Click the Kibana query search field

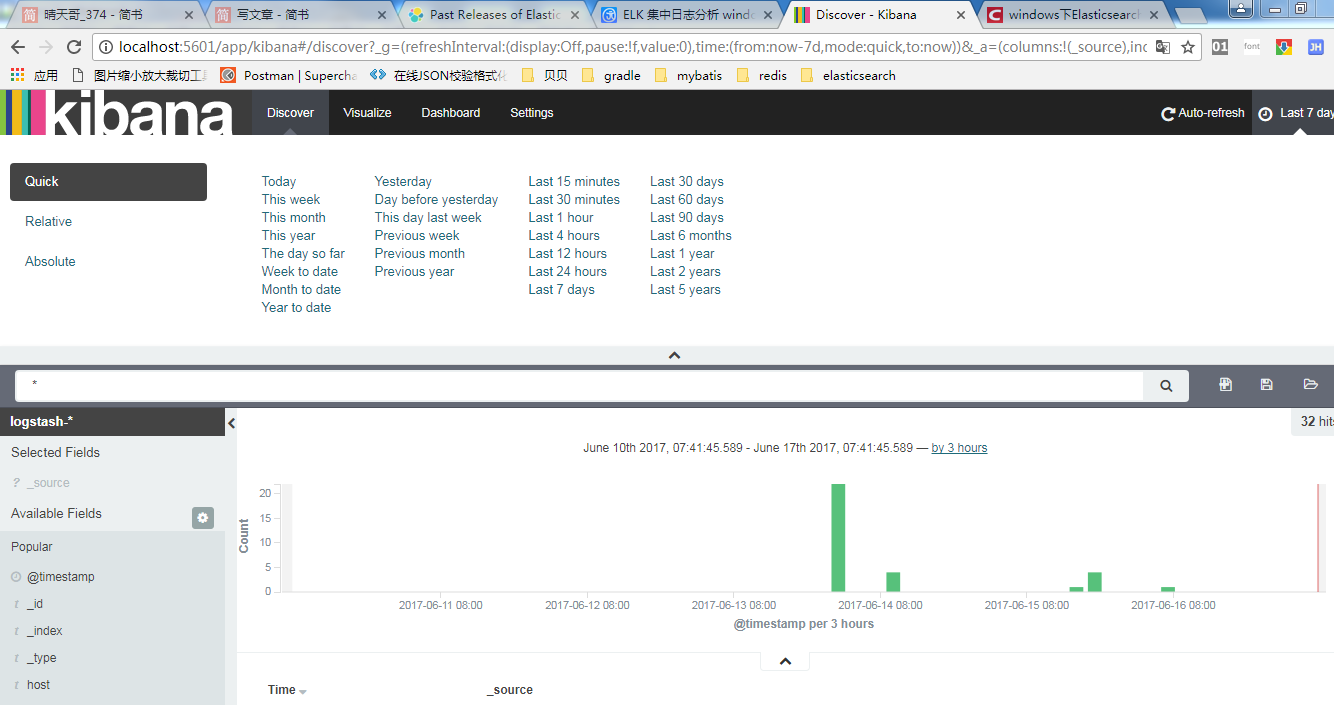pyautogui.click(x=580, y=385)
